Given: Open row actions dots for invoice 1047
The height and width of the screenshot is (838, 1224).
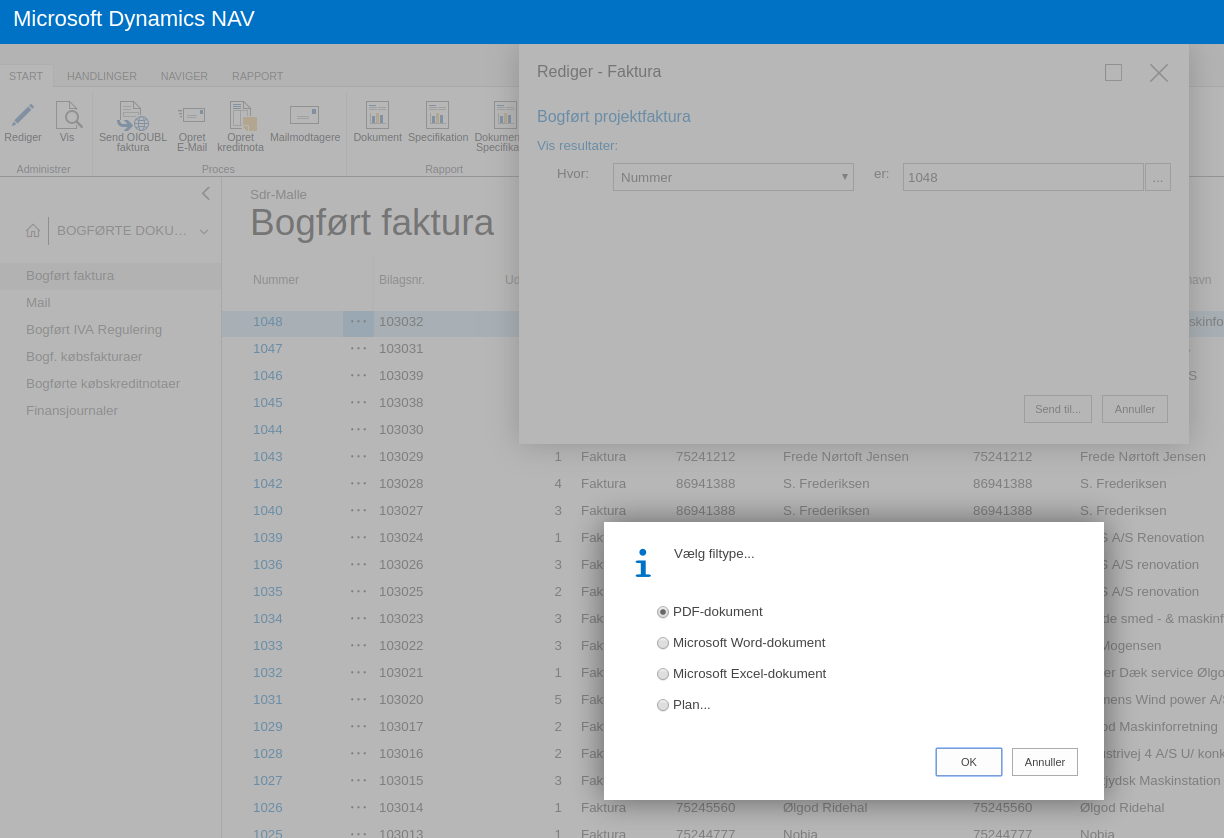Looking at the screenshot, I should tap(358, 348).
